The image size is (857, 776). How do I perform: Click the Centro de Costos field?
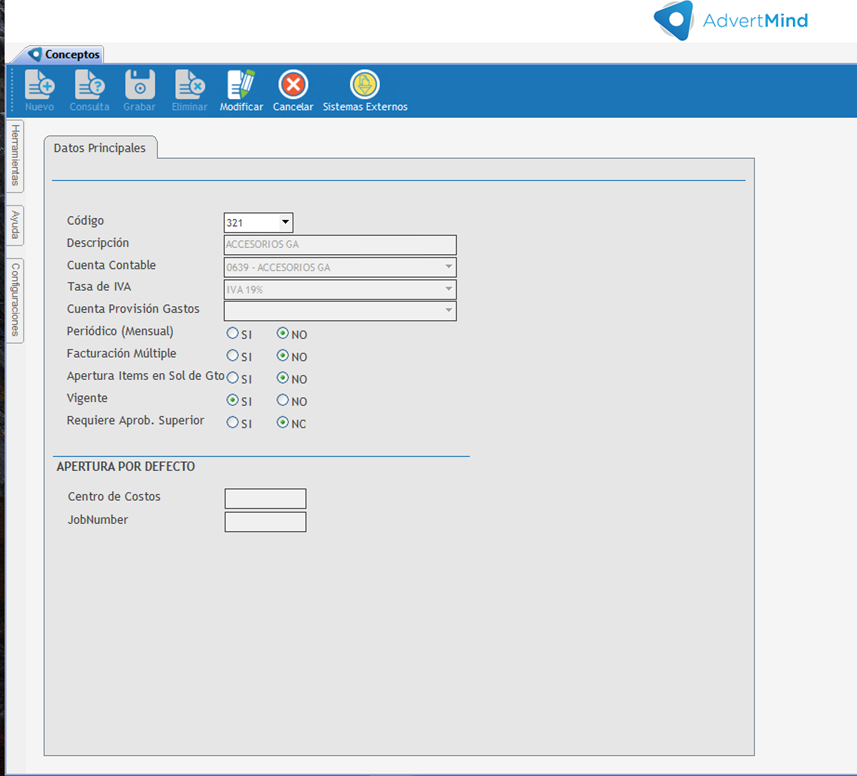coord(265,498)
